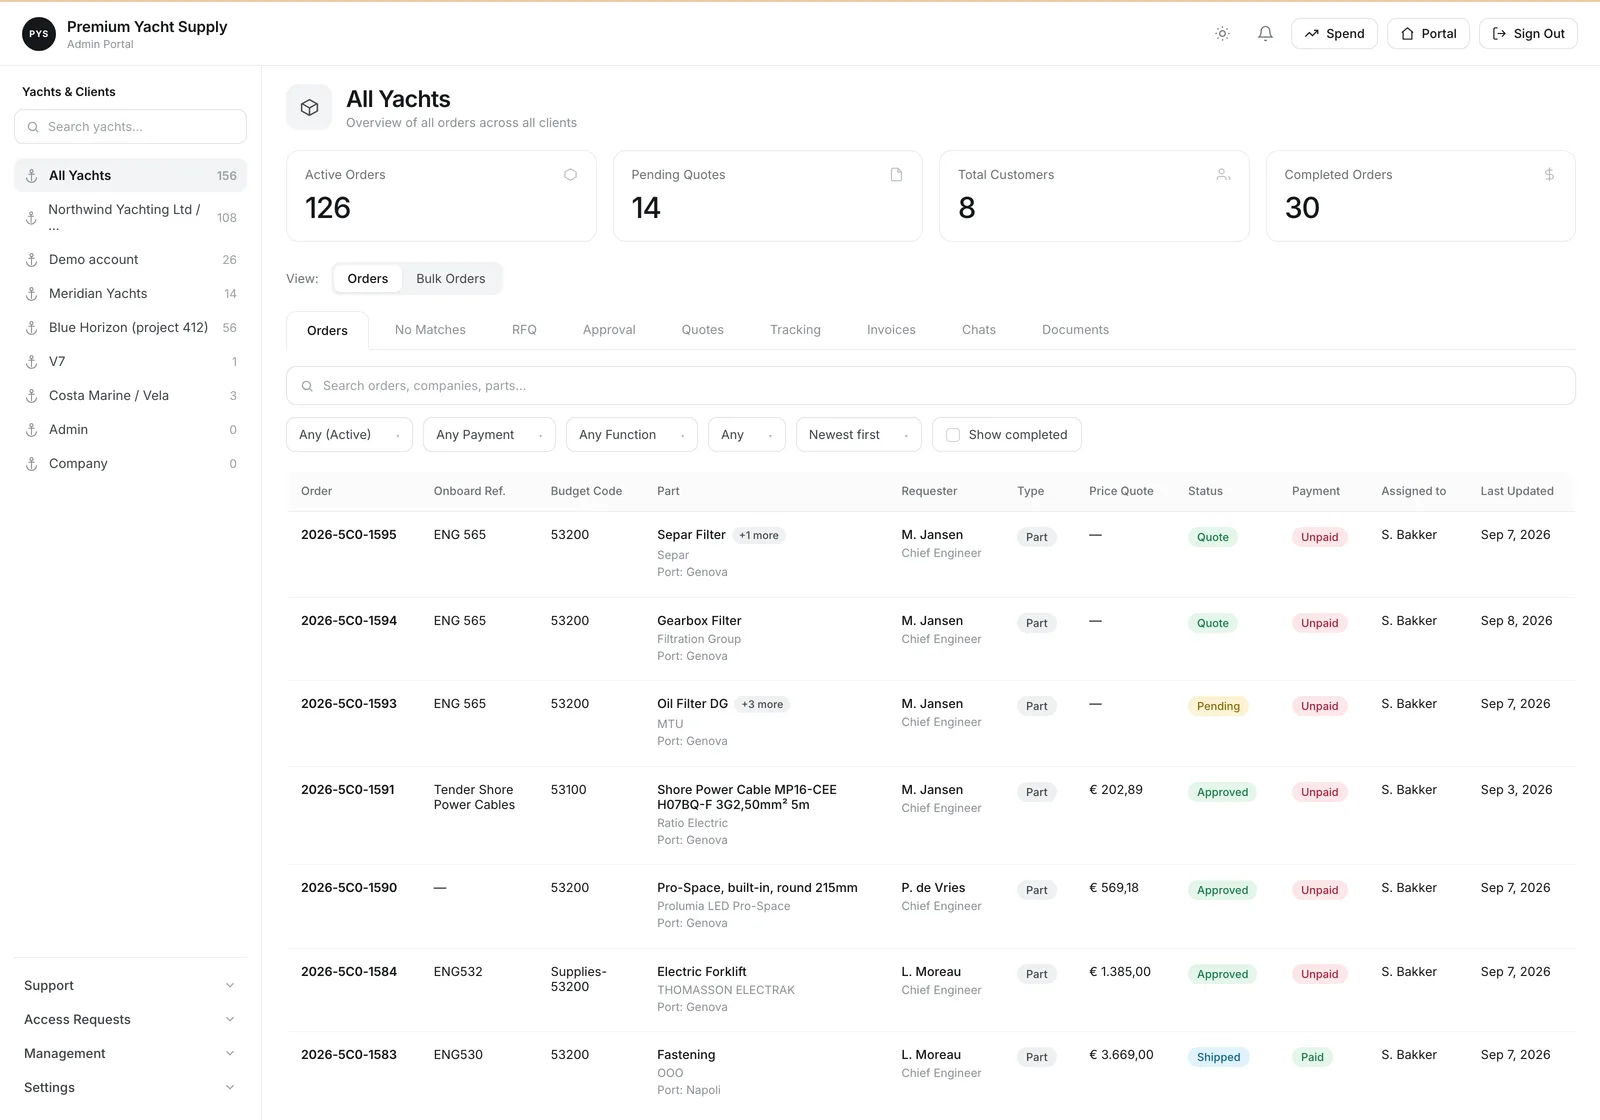Click the PYS logo avatar
Viewport: 1600px width, 1120px height.
click(x=39, y=34)
